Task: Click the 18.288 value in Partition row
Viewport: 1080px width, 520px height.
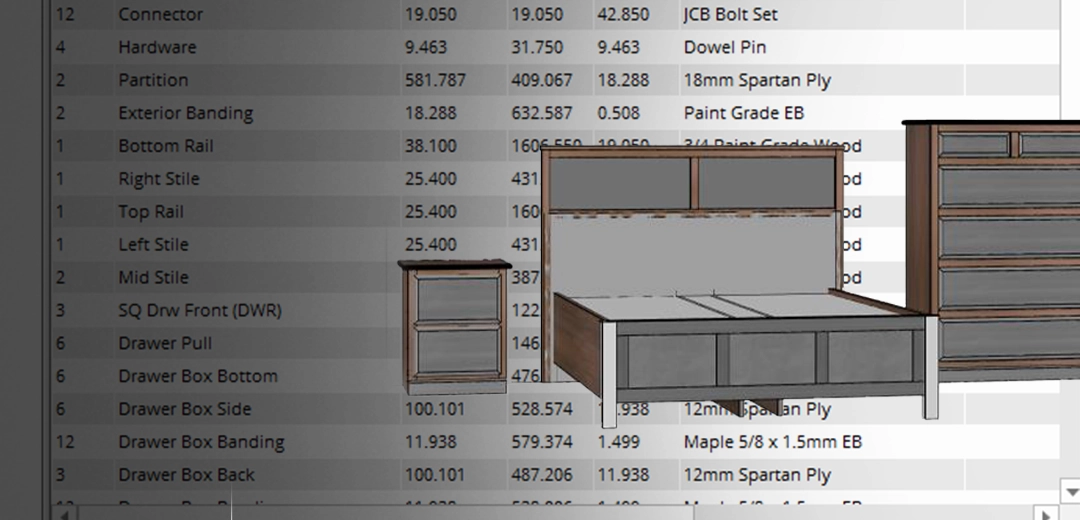Action: pos(623,81)
